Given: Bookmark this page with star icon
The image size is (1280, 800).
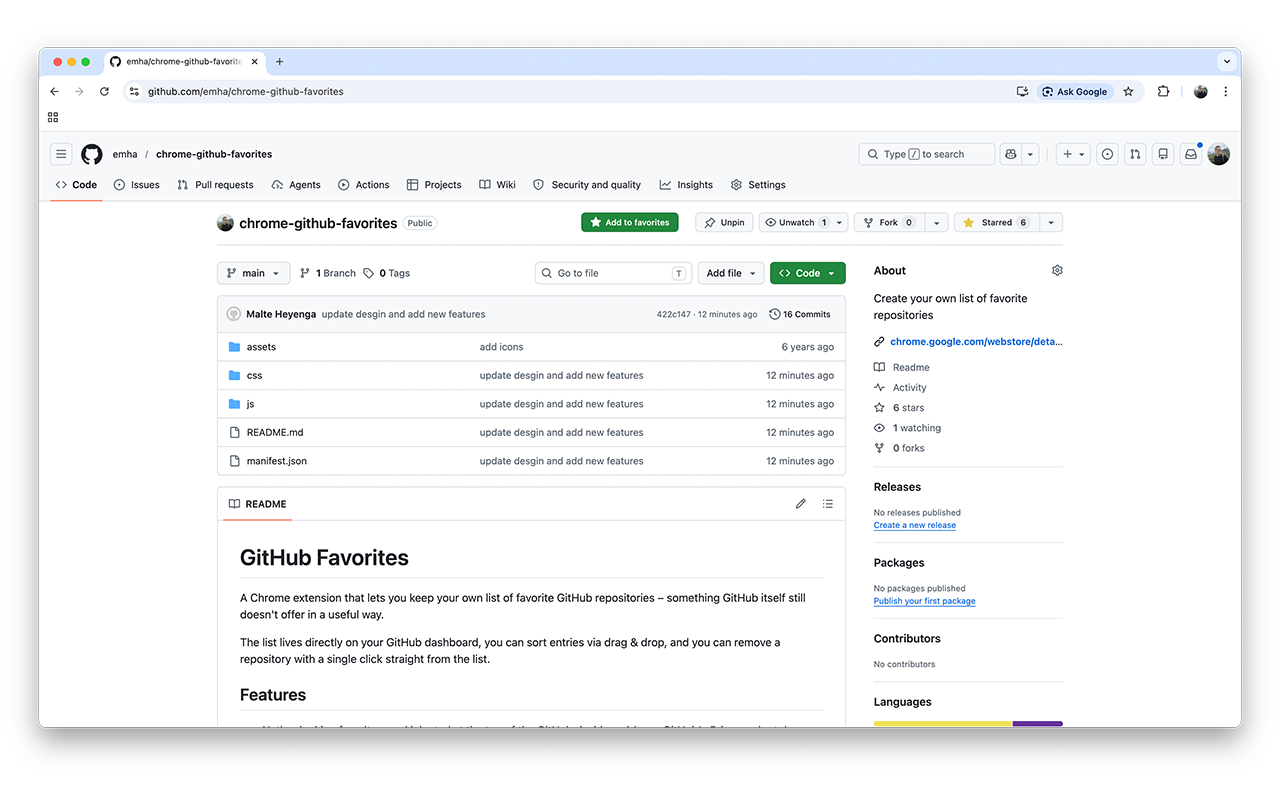Looking at the screenshot, I should (x=1128, y=91).
